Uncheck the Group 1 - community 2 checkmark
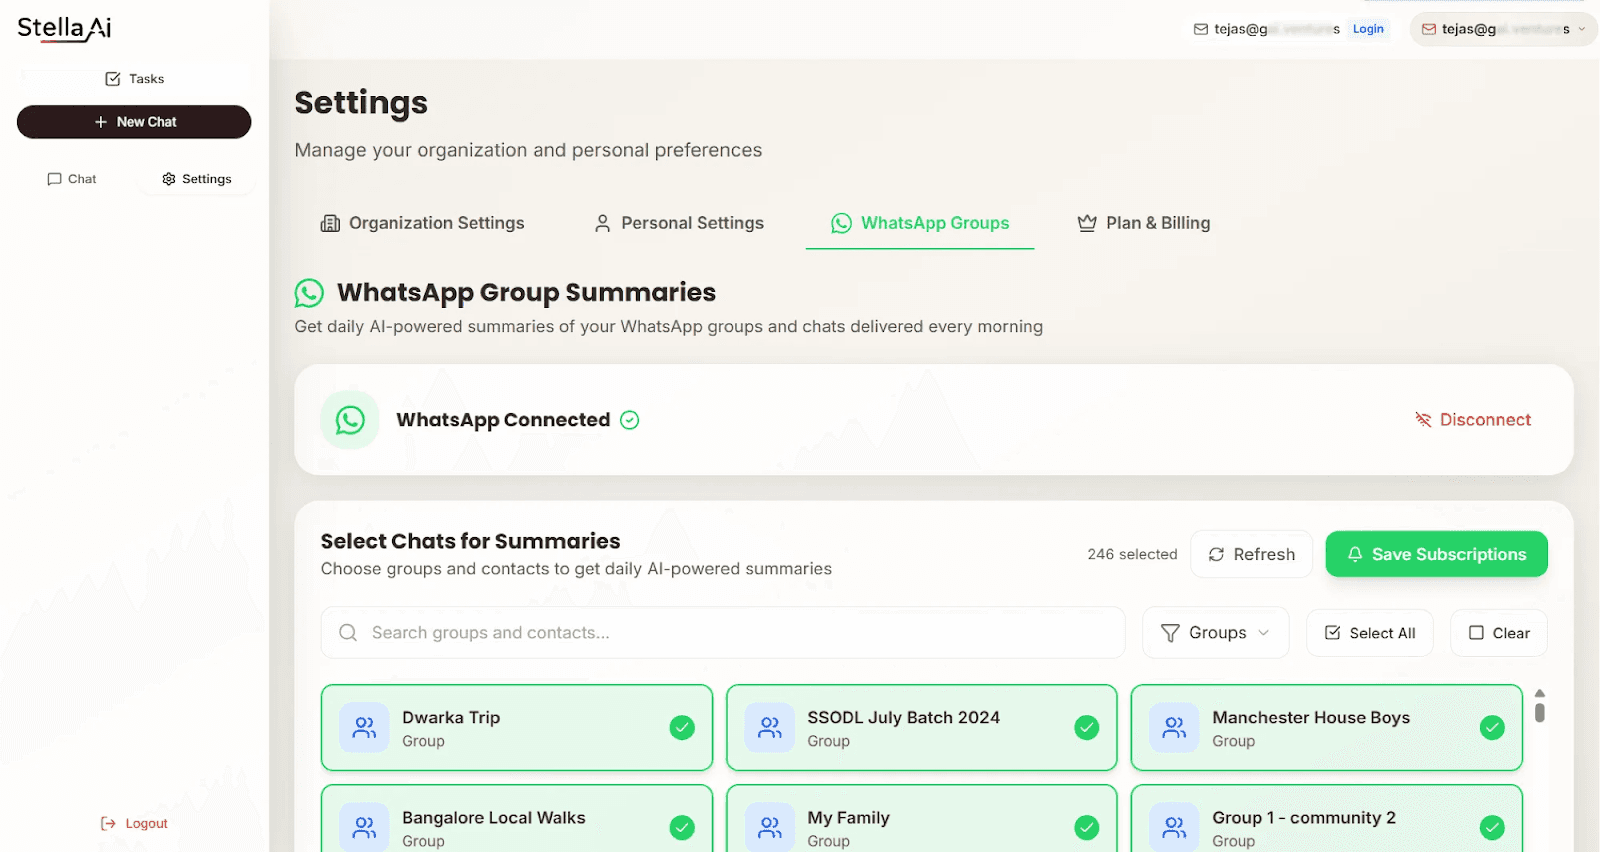Screen dimensions: 1600x852 click(1492, 827)
